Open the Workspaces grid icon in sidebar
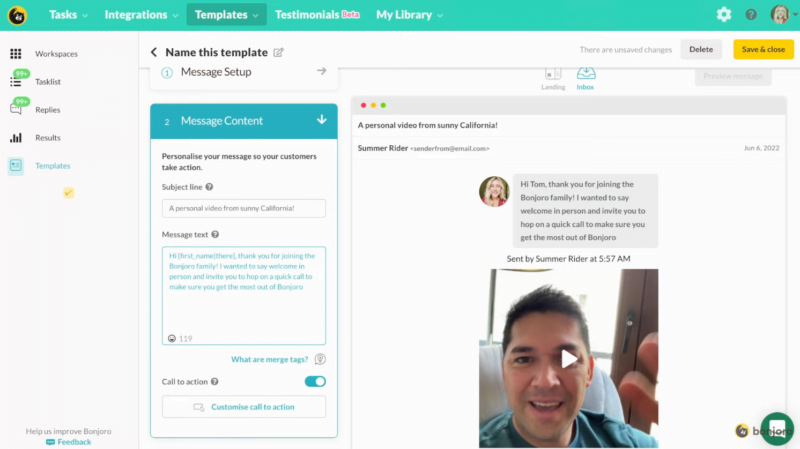The image size is (800, 449). click(16, 54)
